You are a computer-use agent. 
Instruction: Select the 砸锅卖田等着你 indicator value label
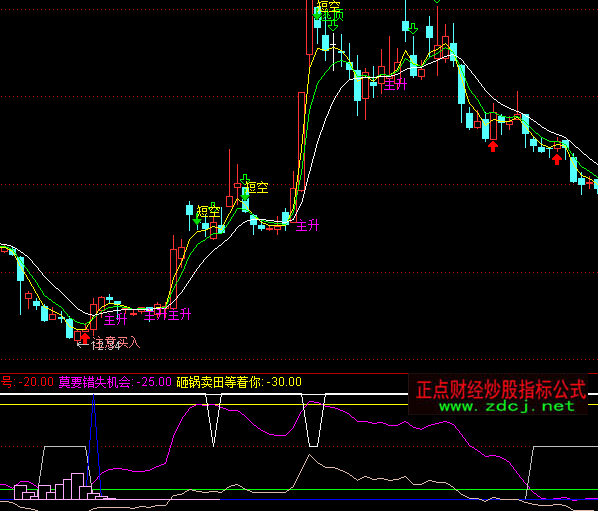click(239, 382)
